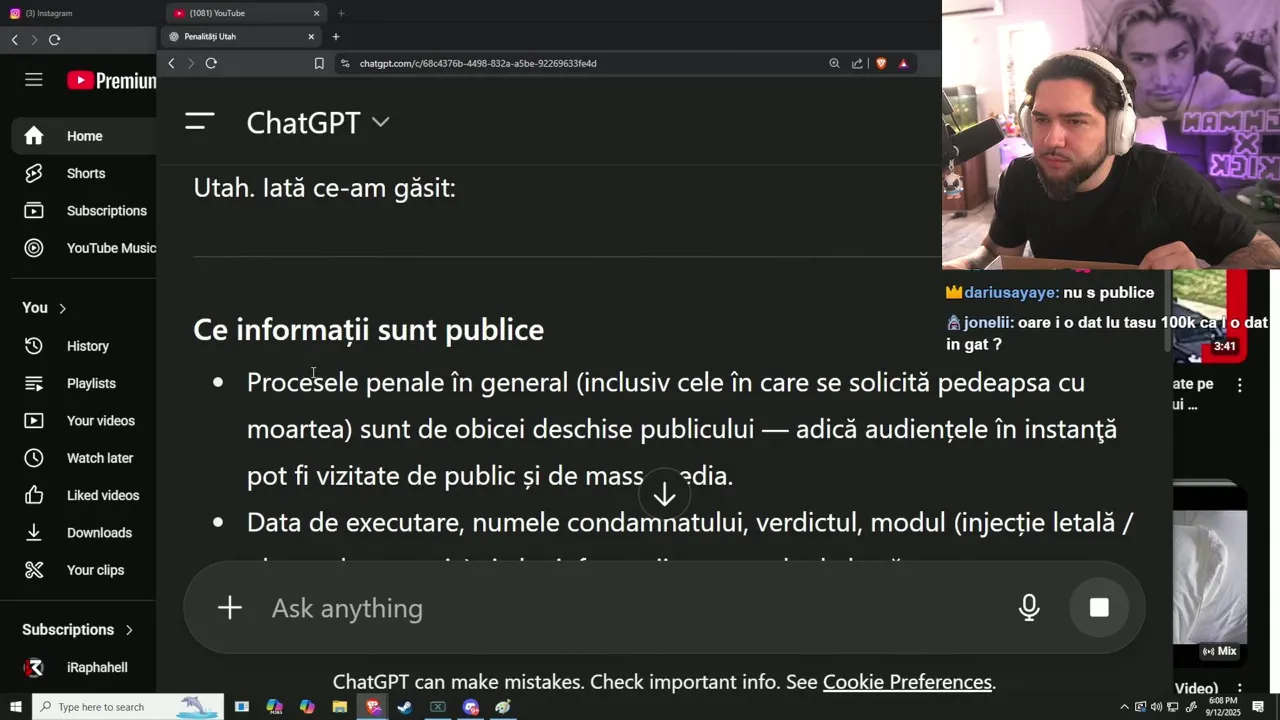The height and width of the screenshot is (720, 1280).
Task: Click the YouTube Premium logo
Action: pyautogui.click(x=111, y=81)
